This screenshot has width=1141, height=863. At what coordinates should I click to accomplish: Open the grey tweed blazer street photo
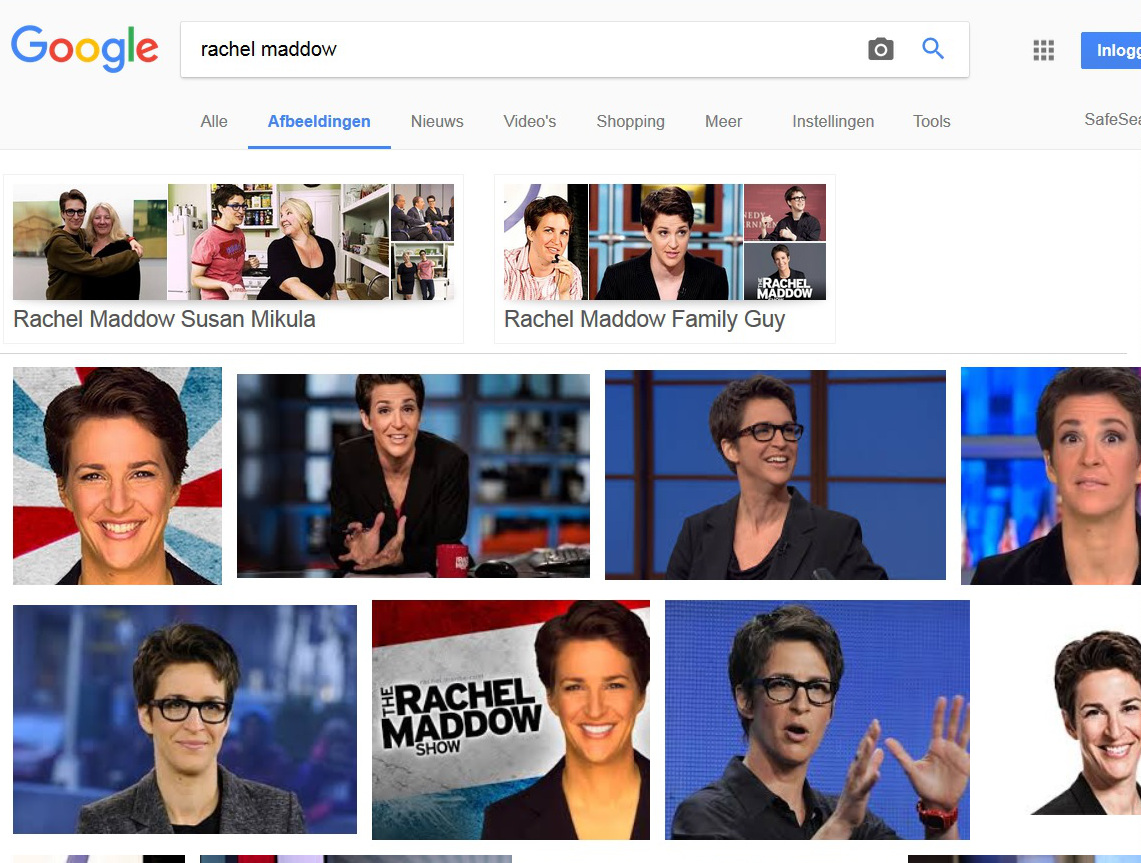click(x=185, y=719)
